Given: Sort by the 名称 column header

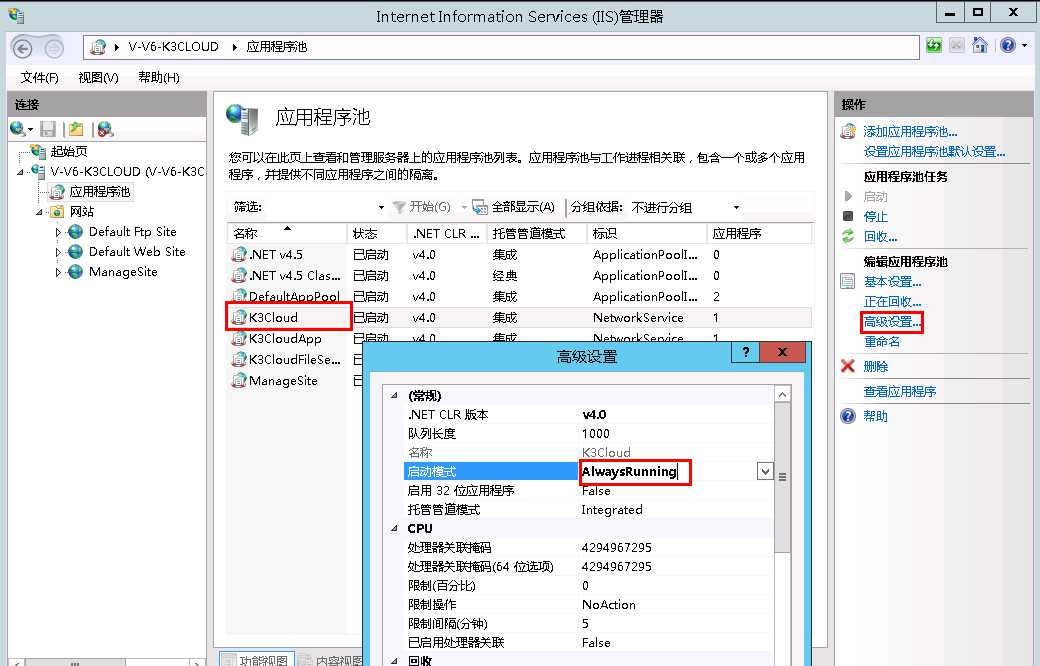Looking at the screenshot, I should coord(287,233).
